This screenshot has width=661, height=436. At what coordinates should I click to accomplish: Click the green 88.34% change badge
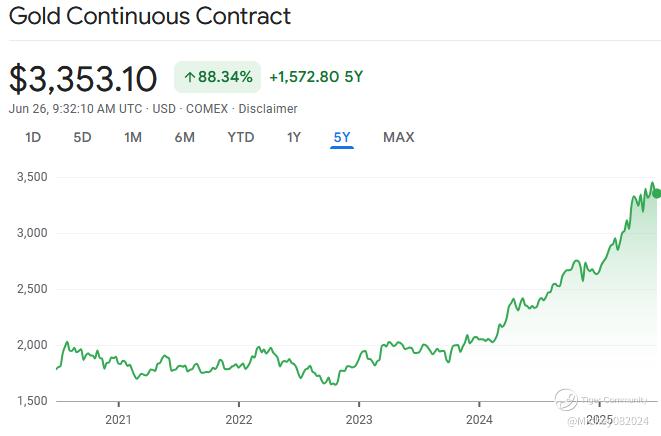tap(218, 77)
